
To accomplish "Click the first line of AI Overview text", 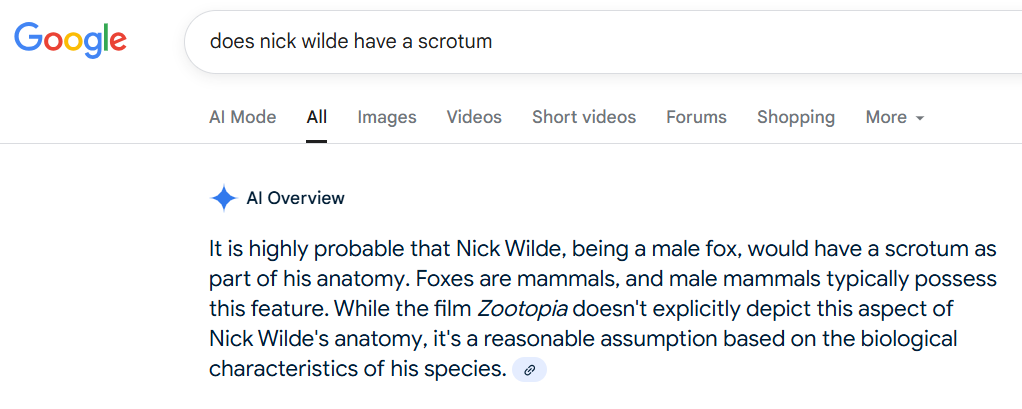I will (x=603, y=249).
